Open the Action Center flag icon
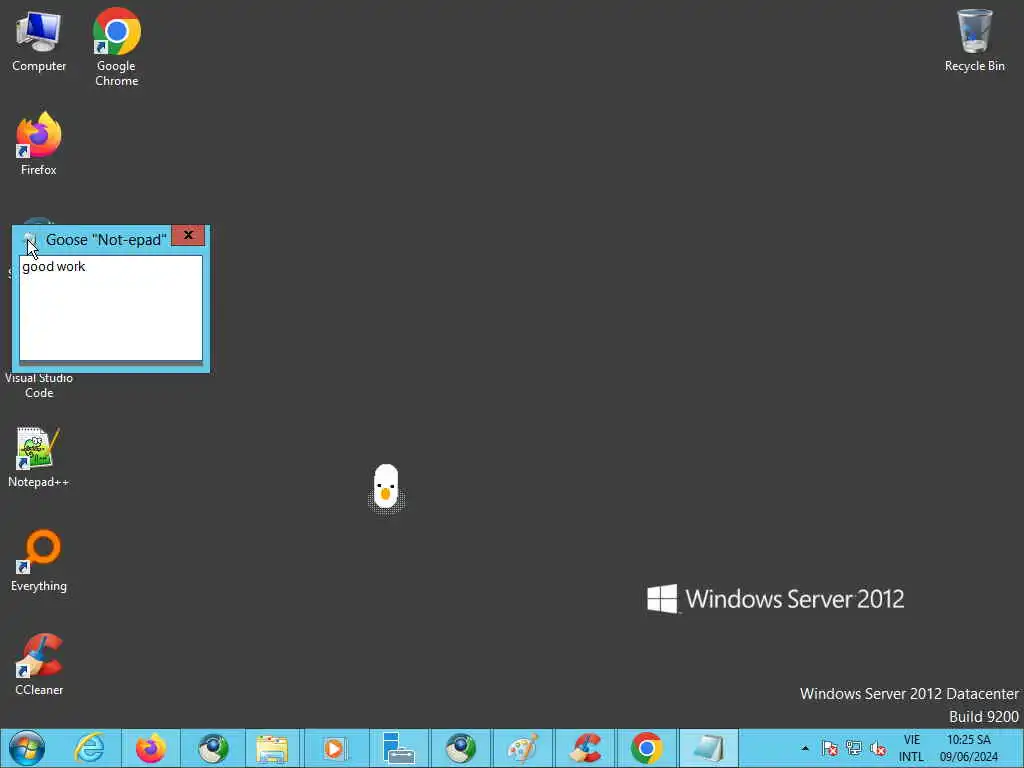The height and width of the screenshot is (768, 1024). [x=829, y=748]
